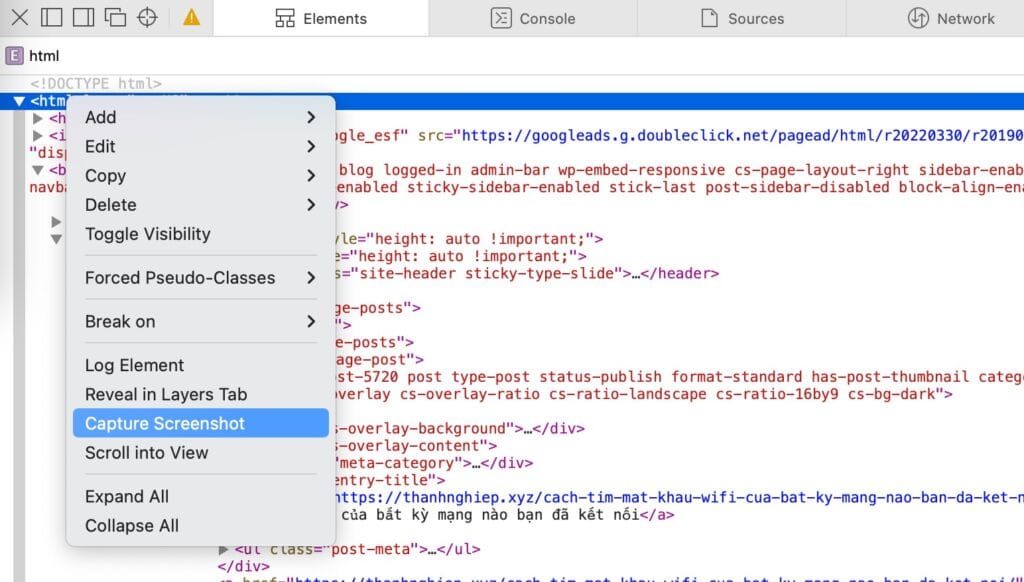Click the googleads doubleclick src URL

pos(743,136)
